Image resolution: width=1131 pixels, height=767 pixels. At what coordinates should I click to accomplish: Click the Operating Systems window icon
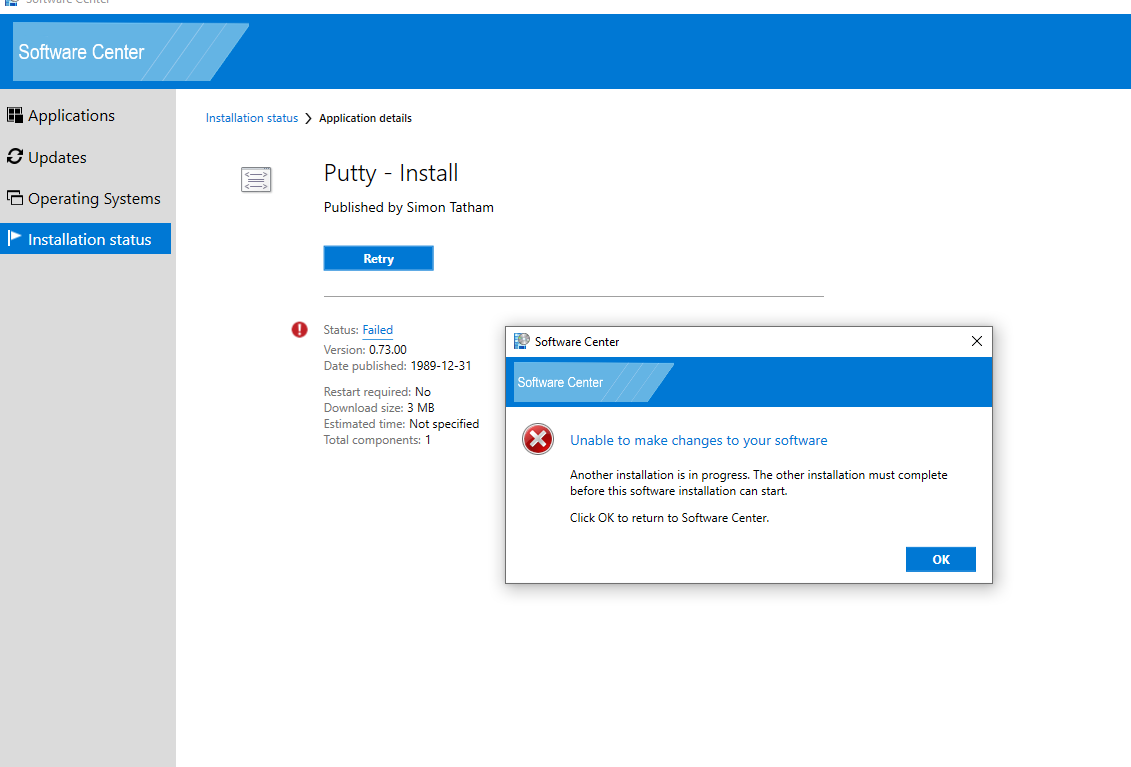(14, 197)
